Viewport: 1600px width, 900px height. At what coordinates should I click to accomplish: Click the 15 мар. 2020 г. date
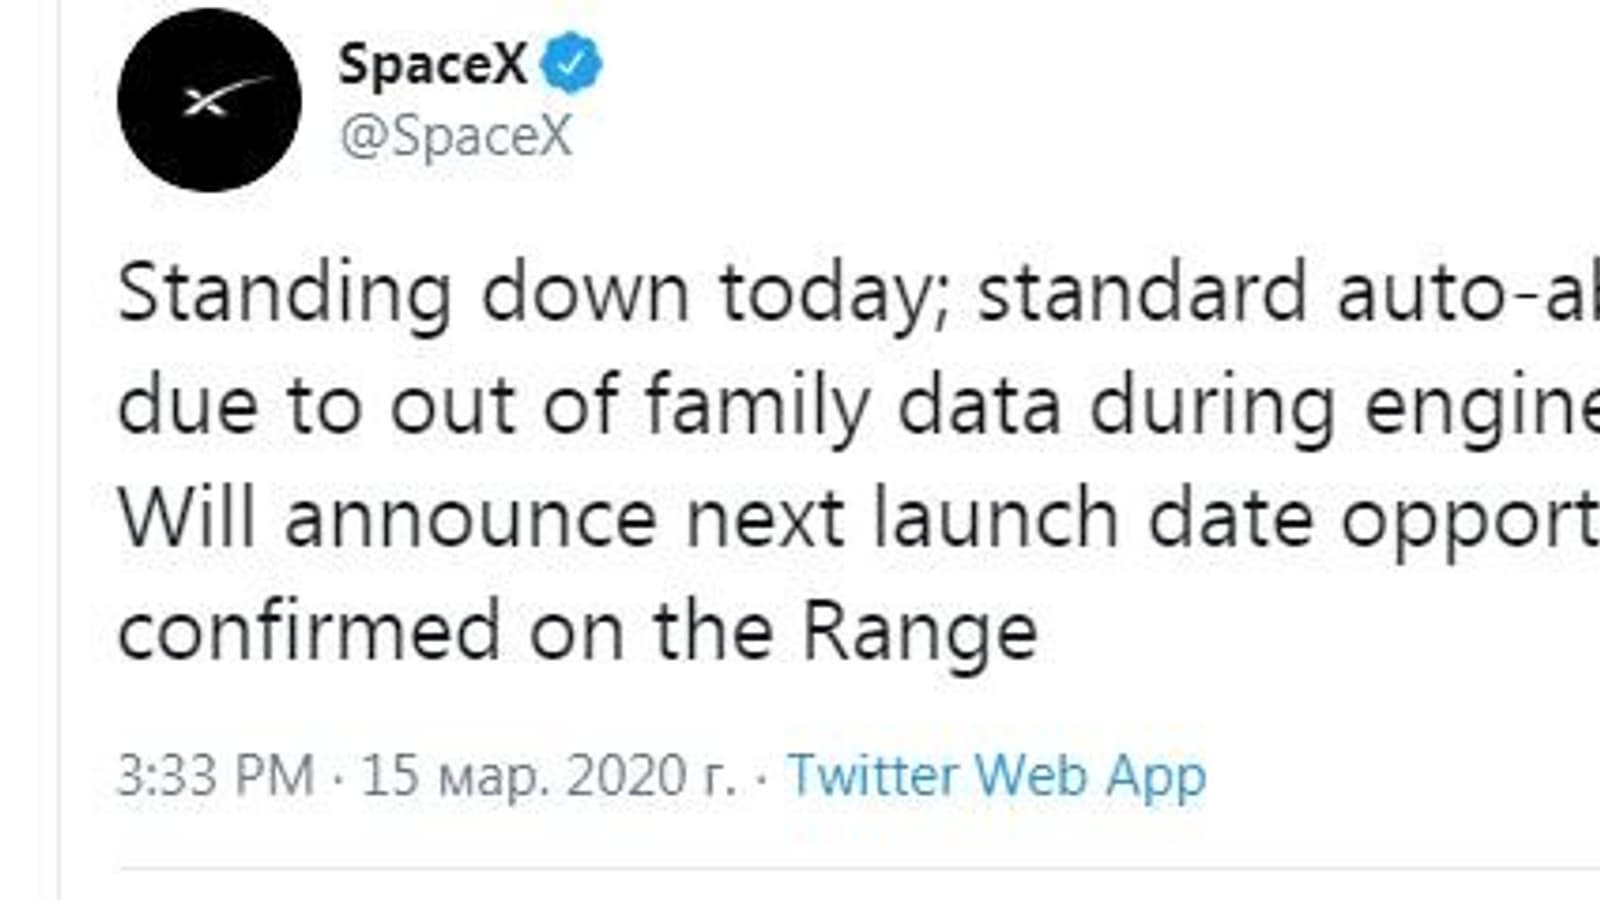coord(548,775)
